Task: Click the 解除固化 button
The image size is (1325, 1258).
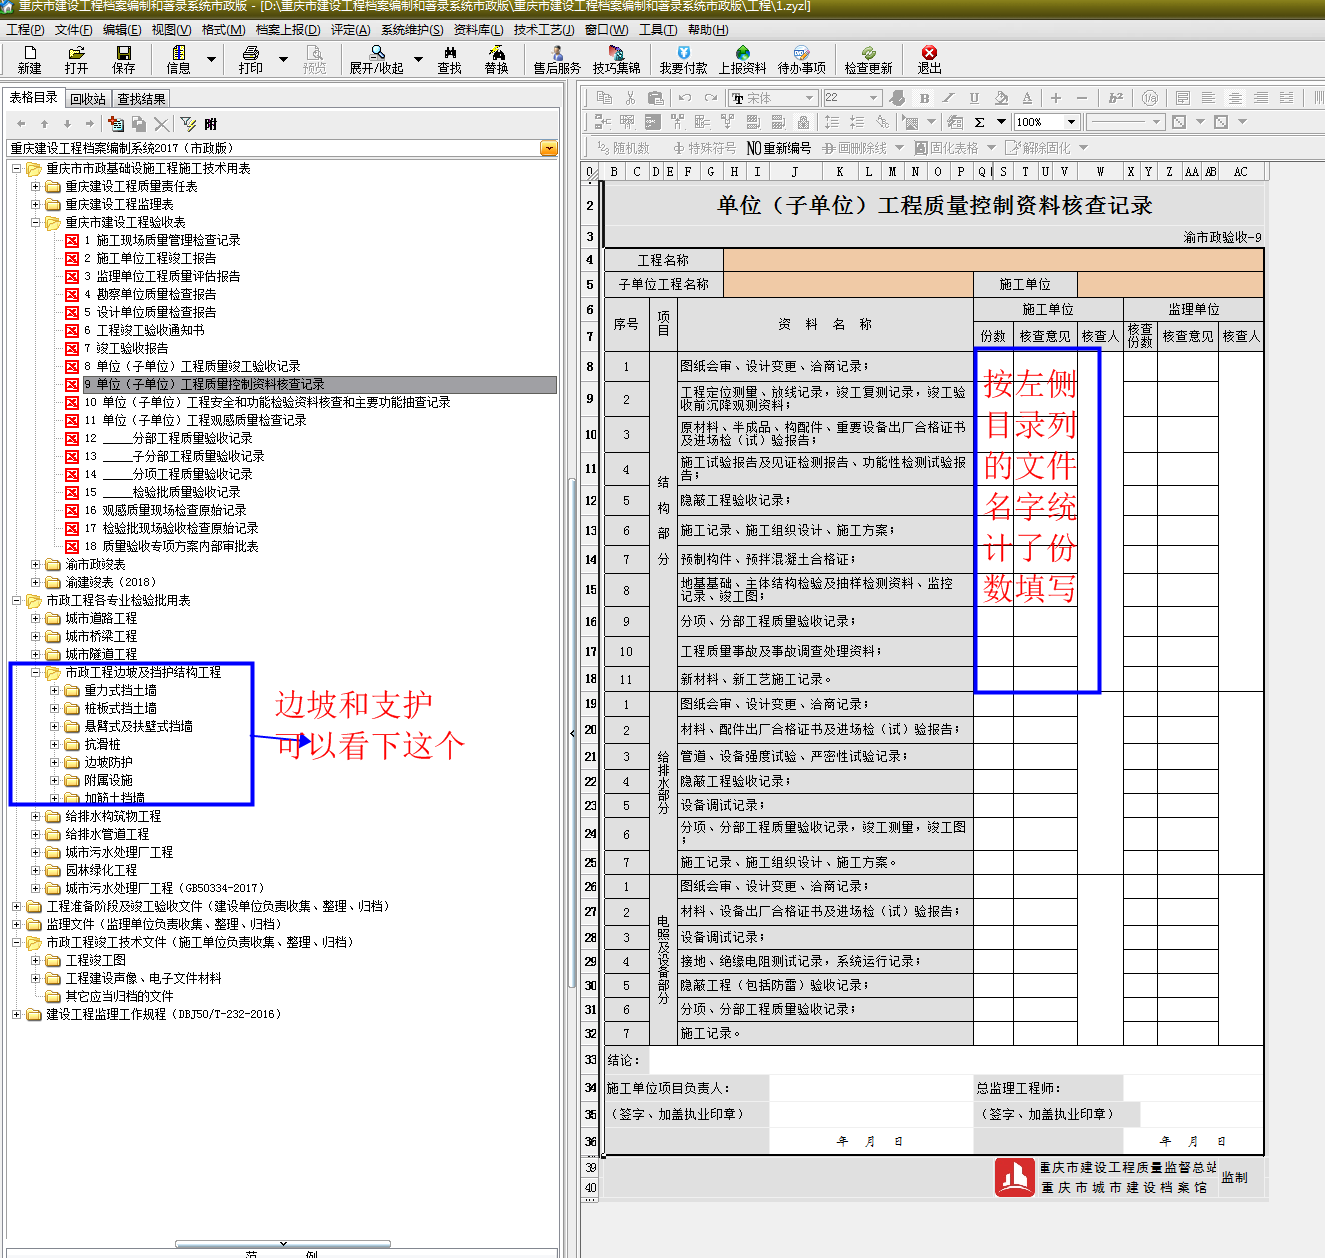Action: pos(1038,148)
